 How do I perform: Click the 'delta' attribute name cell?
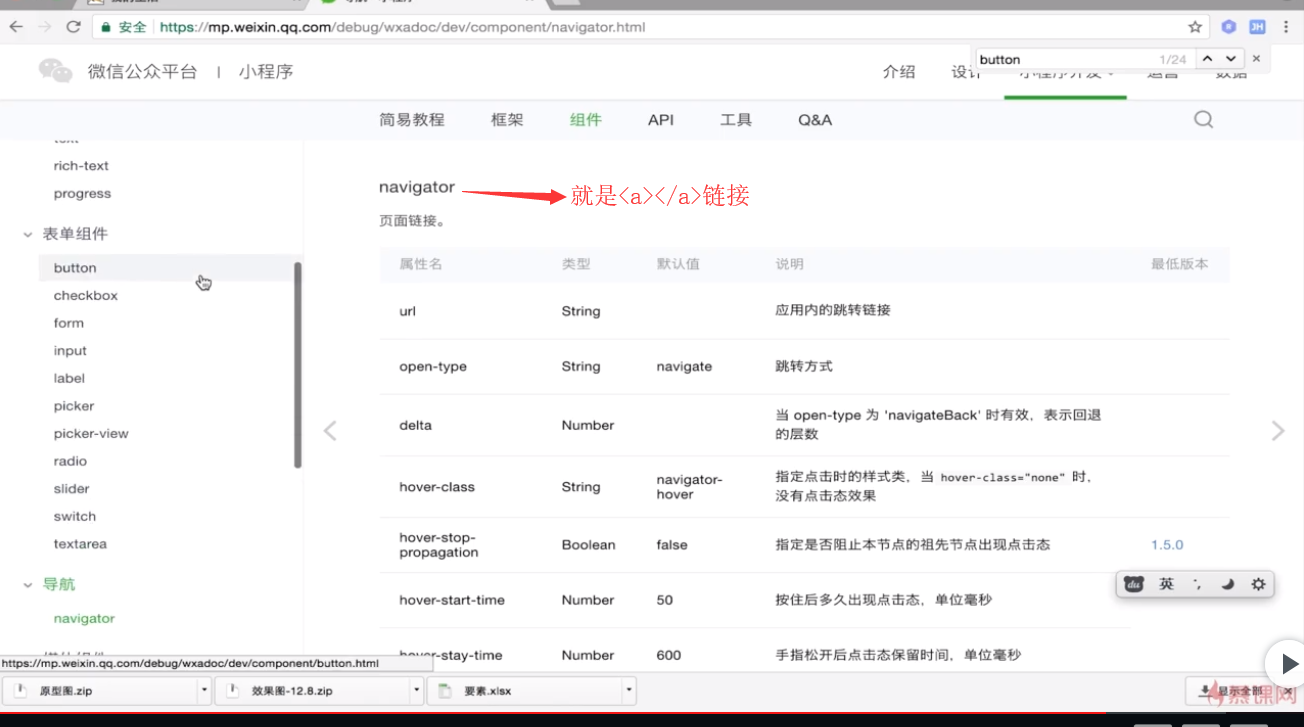[415, 425]
